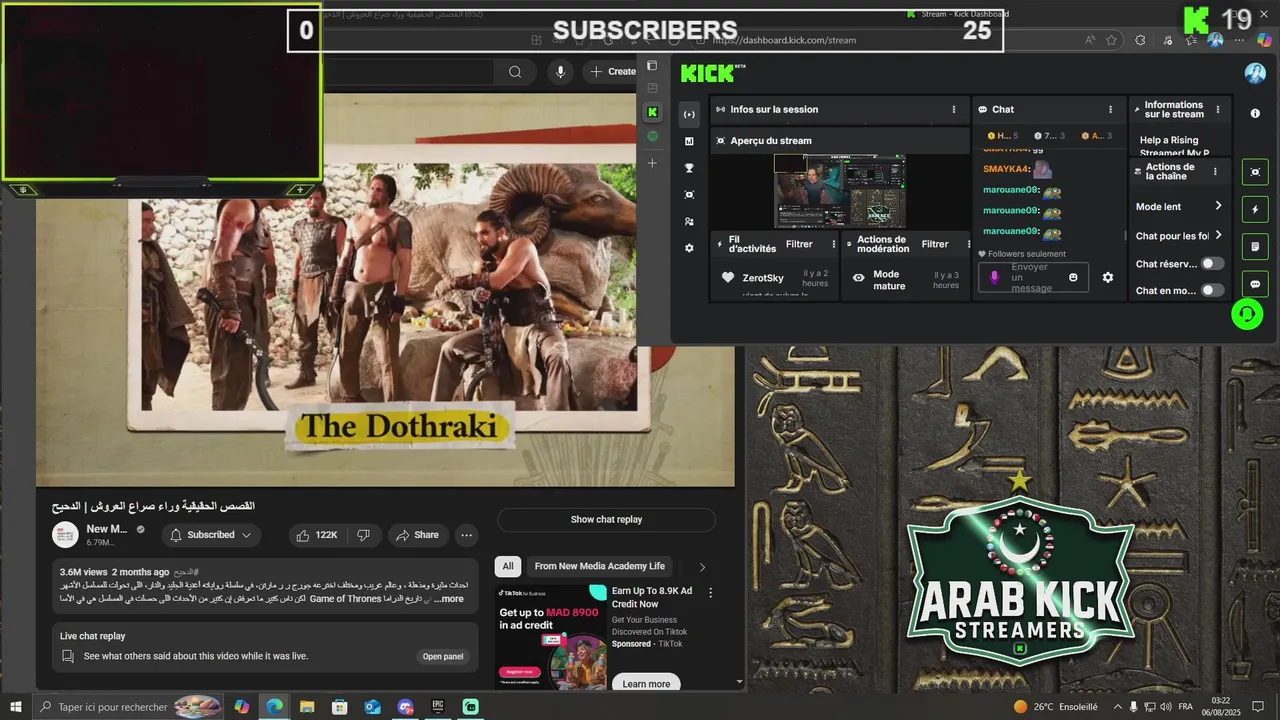Click the chat bubble button on right rail

(1255, 284)
